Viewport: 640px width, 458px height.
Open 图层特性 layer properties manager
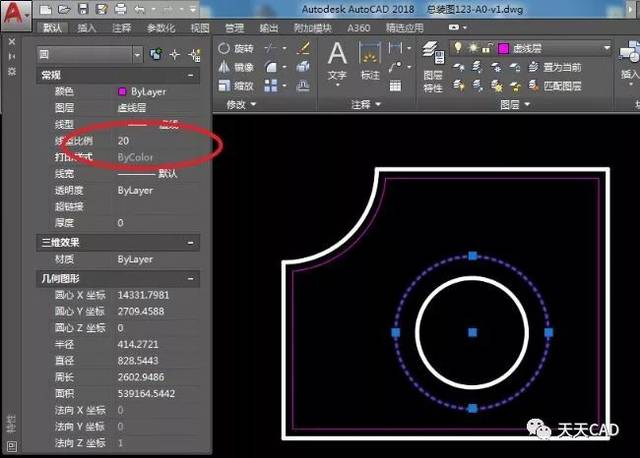click(433, 67)
